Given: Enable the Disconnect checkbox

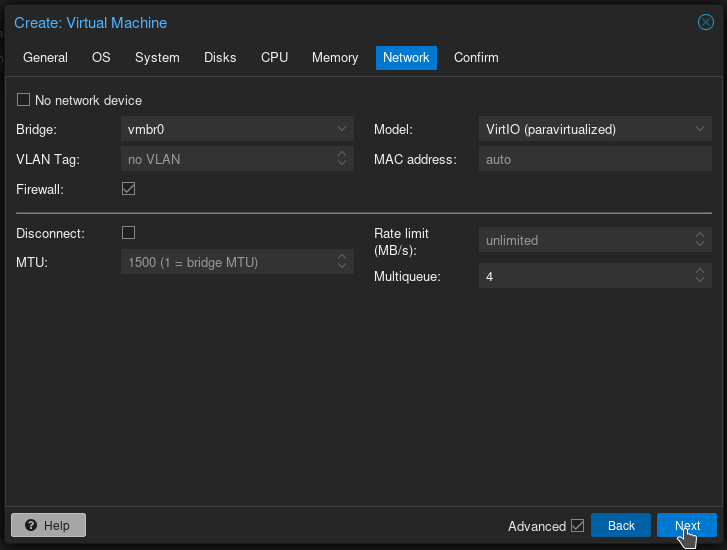Looking at the screenshot, I should (x=128, y=232).
